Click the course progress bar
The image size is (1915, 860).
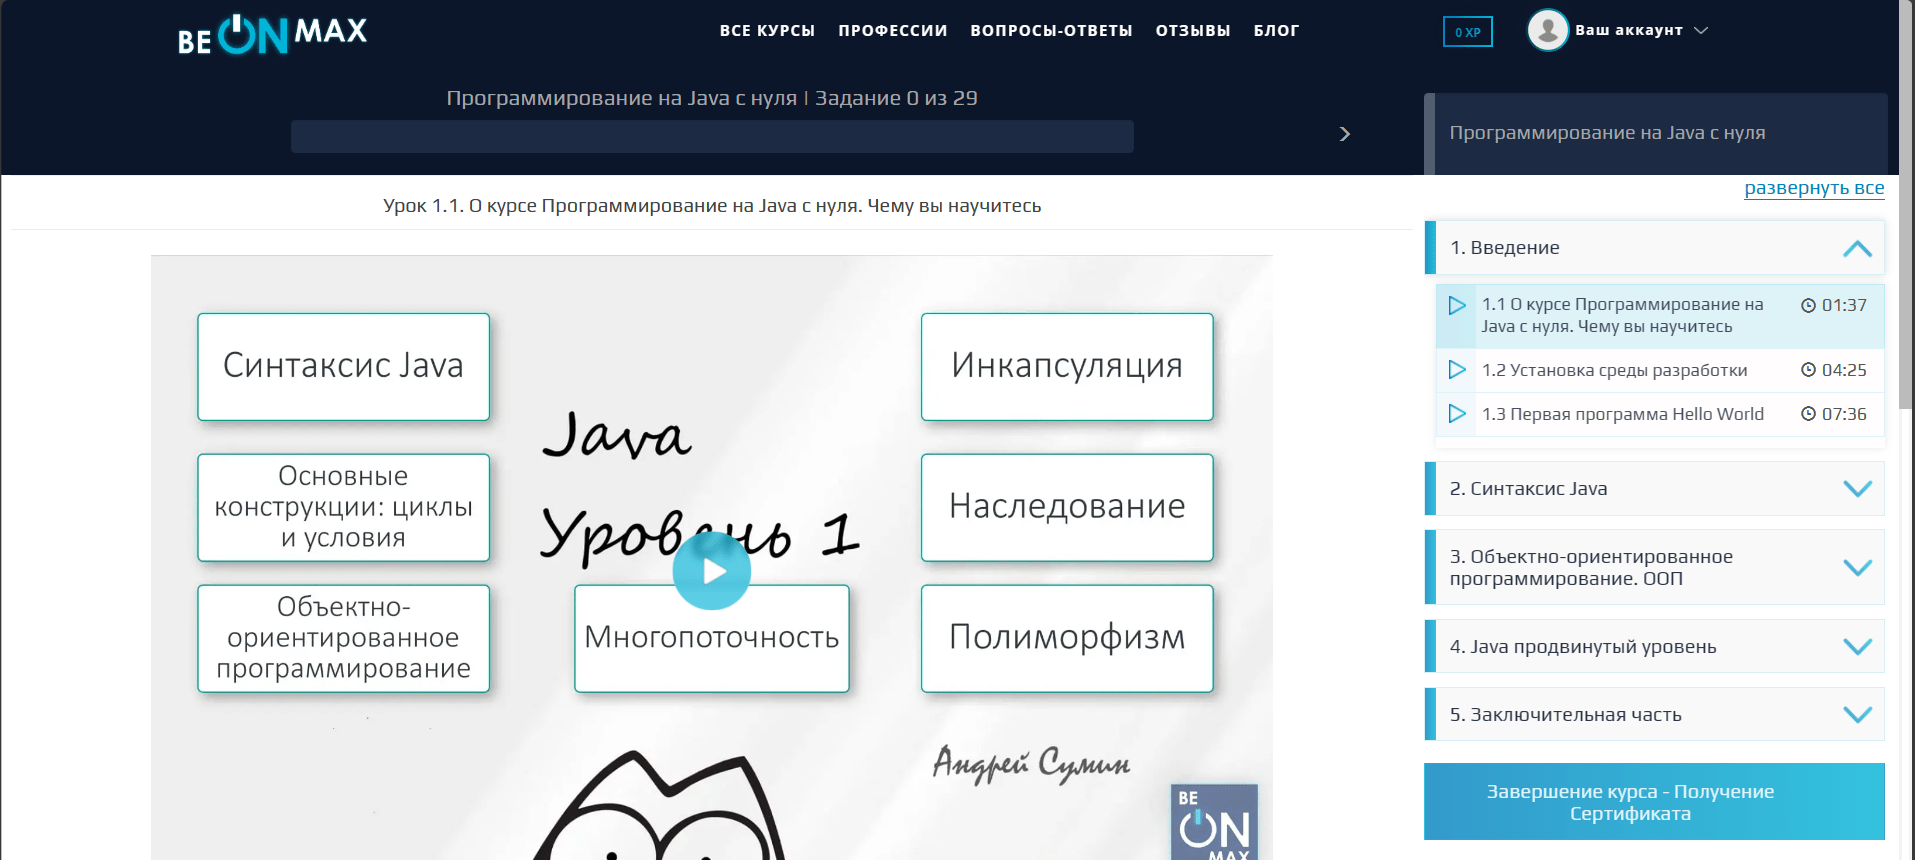click(712, 136)
